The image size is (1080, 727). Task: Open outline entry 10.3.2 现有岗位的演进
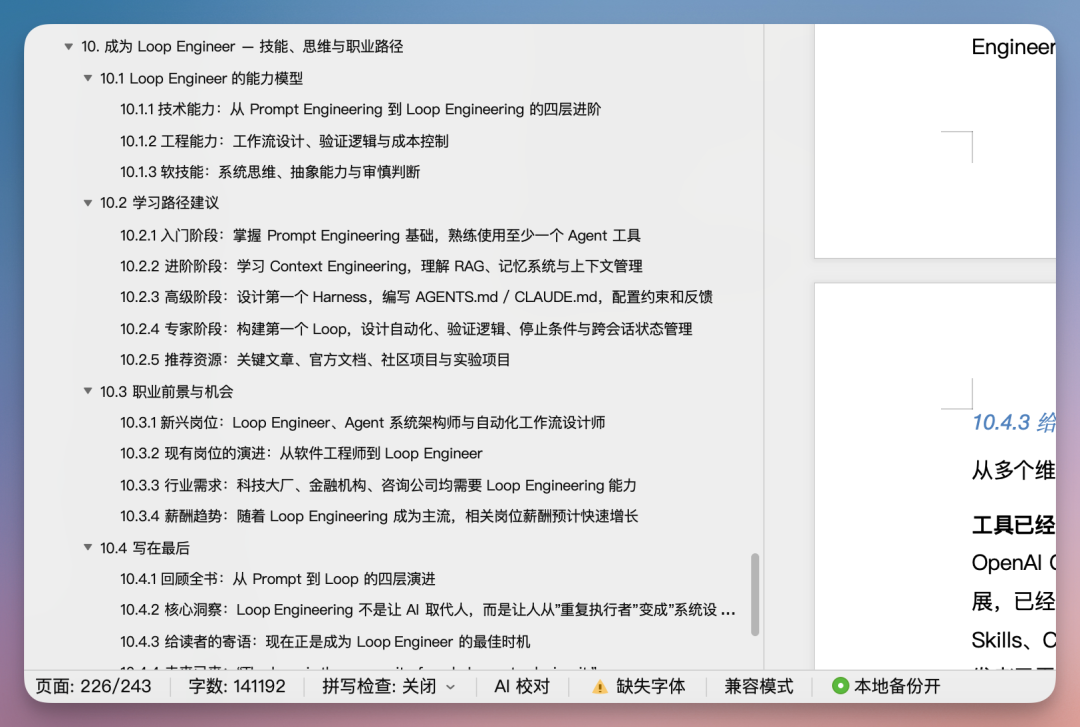point(301,453)
